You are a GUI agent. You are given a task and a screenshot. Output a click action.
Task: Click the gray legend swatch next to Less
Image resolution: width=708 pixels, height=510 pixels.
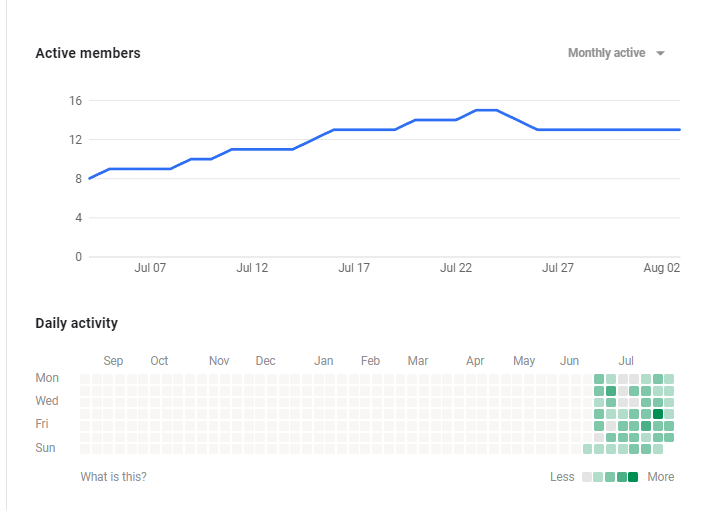587,477
